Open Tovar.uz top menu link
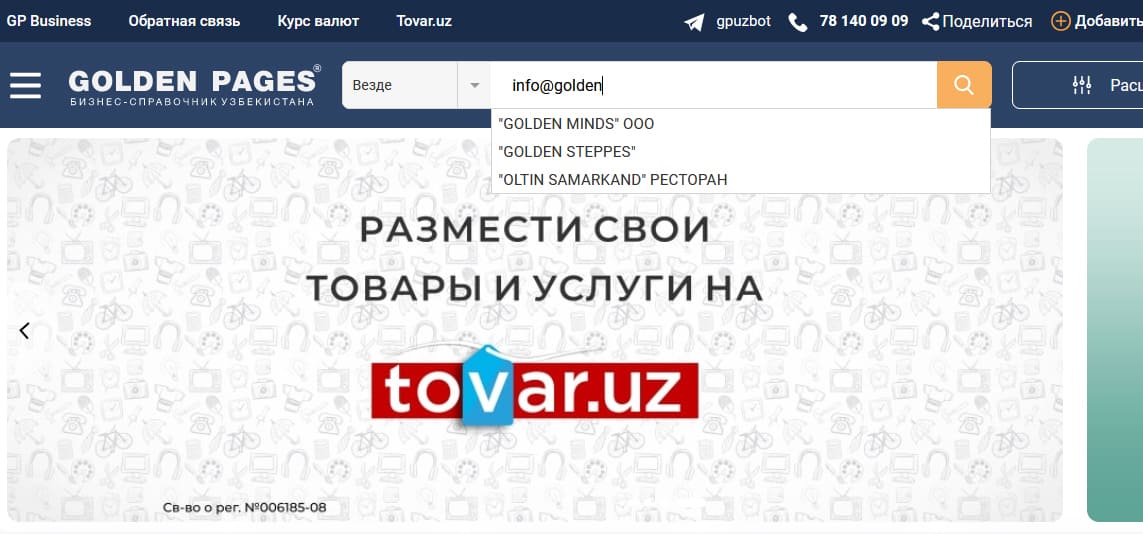The image size is (1143, 534). click(x=424, y=21)
